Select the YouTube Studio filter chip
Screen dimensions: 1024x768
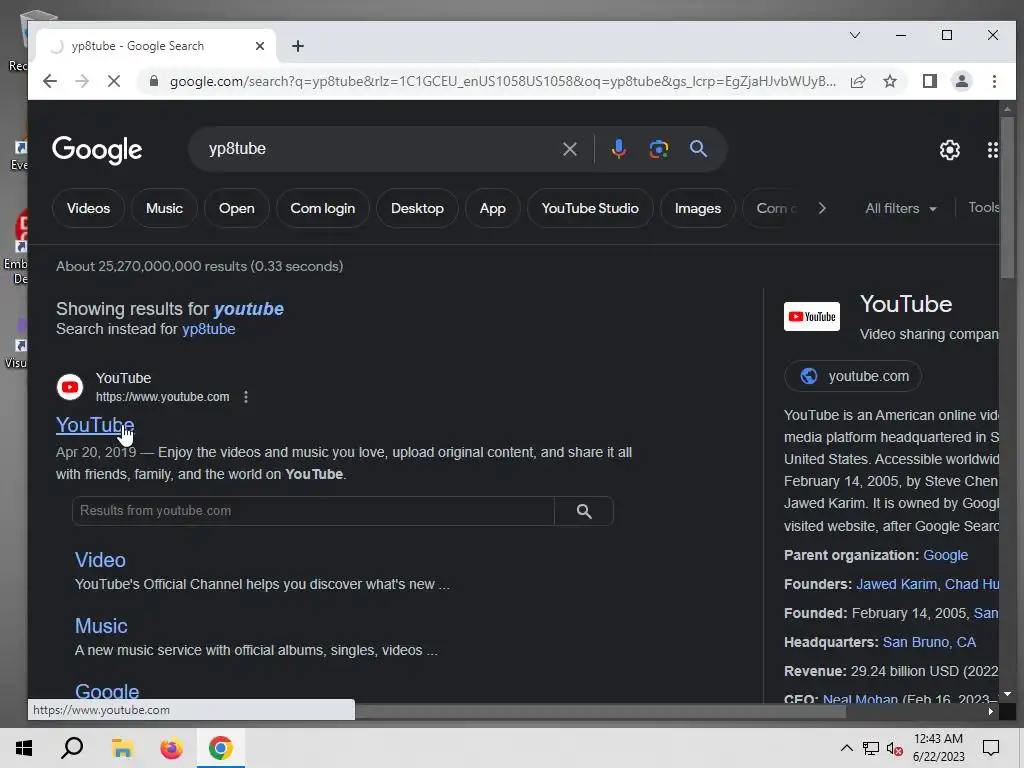[590, 208]
